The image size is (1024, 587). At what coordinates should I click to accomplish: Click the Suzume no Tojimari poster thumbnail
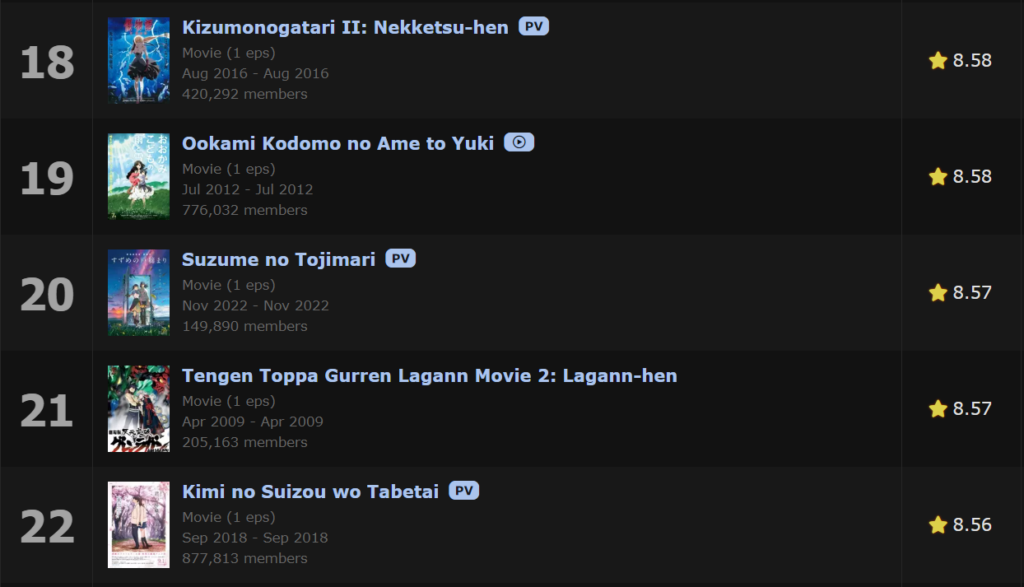click(x=138, y=293)
